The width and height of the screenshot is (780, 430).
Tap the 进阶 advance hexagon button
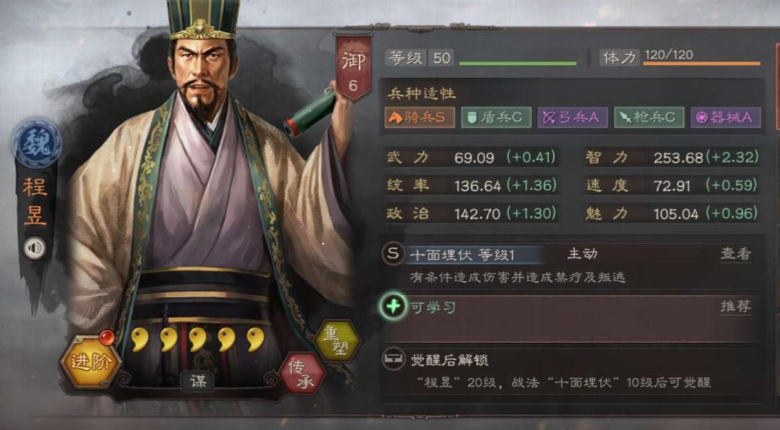90,362
